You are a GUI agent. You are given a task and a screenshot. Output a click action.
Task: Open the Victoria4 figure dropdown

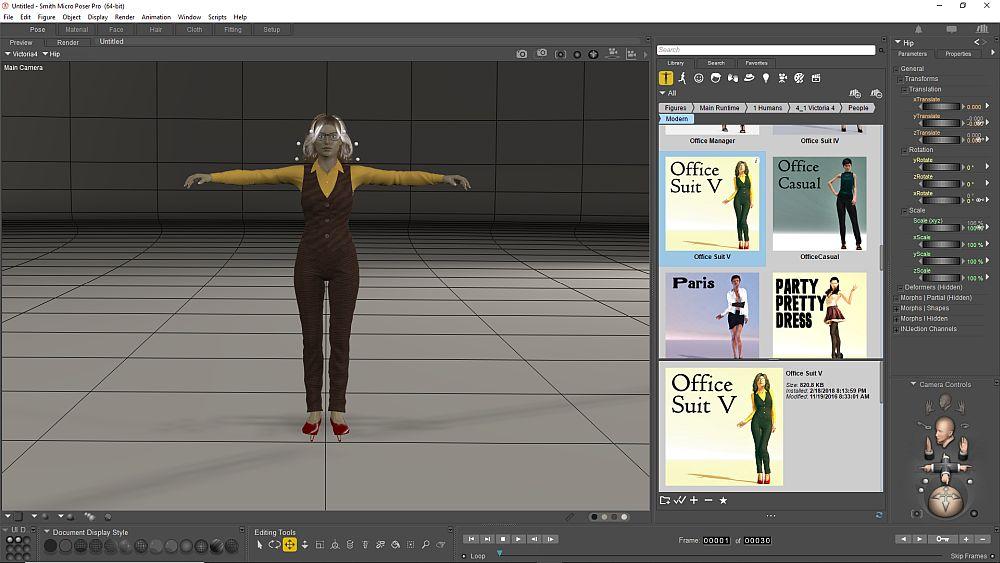pyautogui.click(x=22, y=54)
